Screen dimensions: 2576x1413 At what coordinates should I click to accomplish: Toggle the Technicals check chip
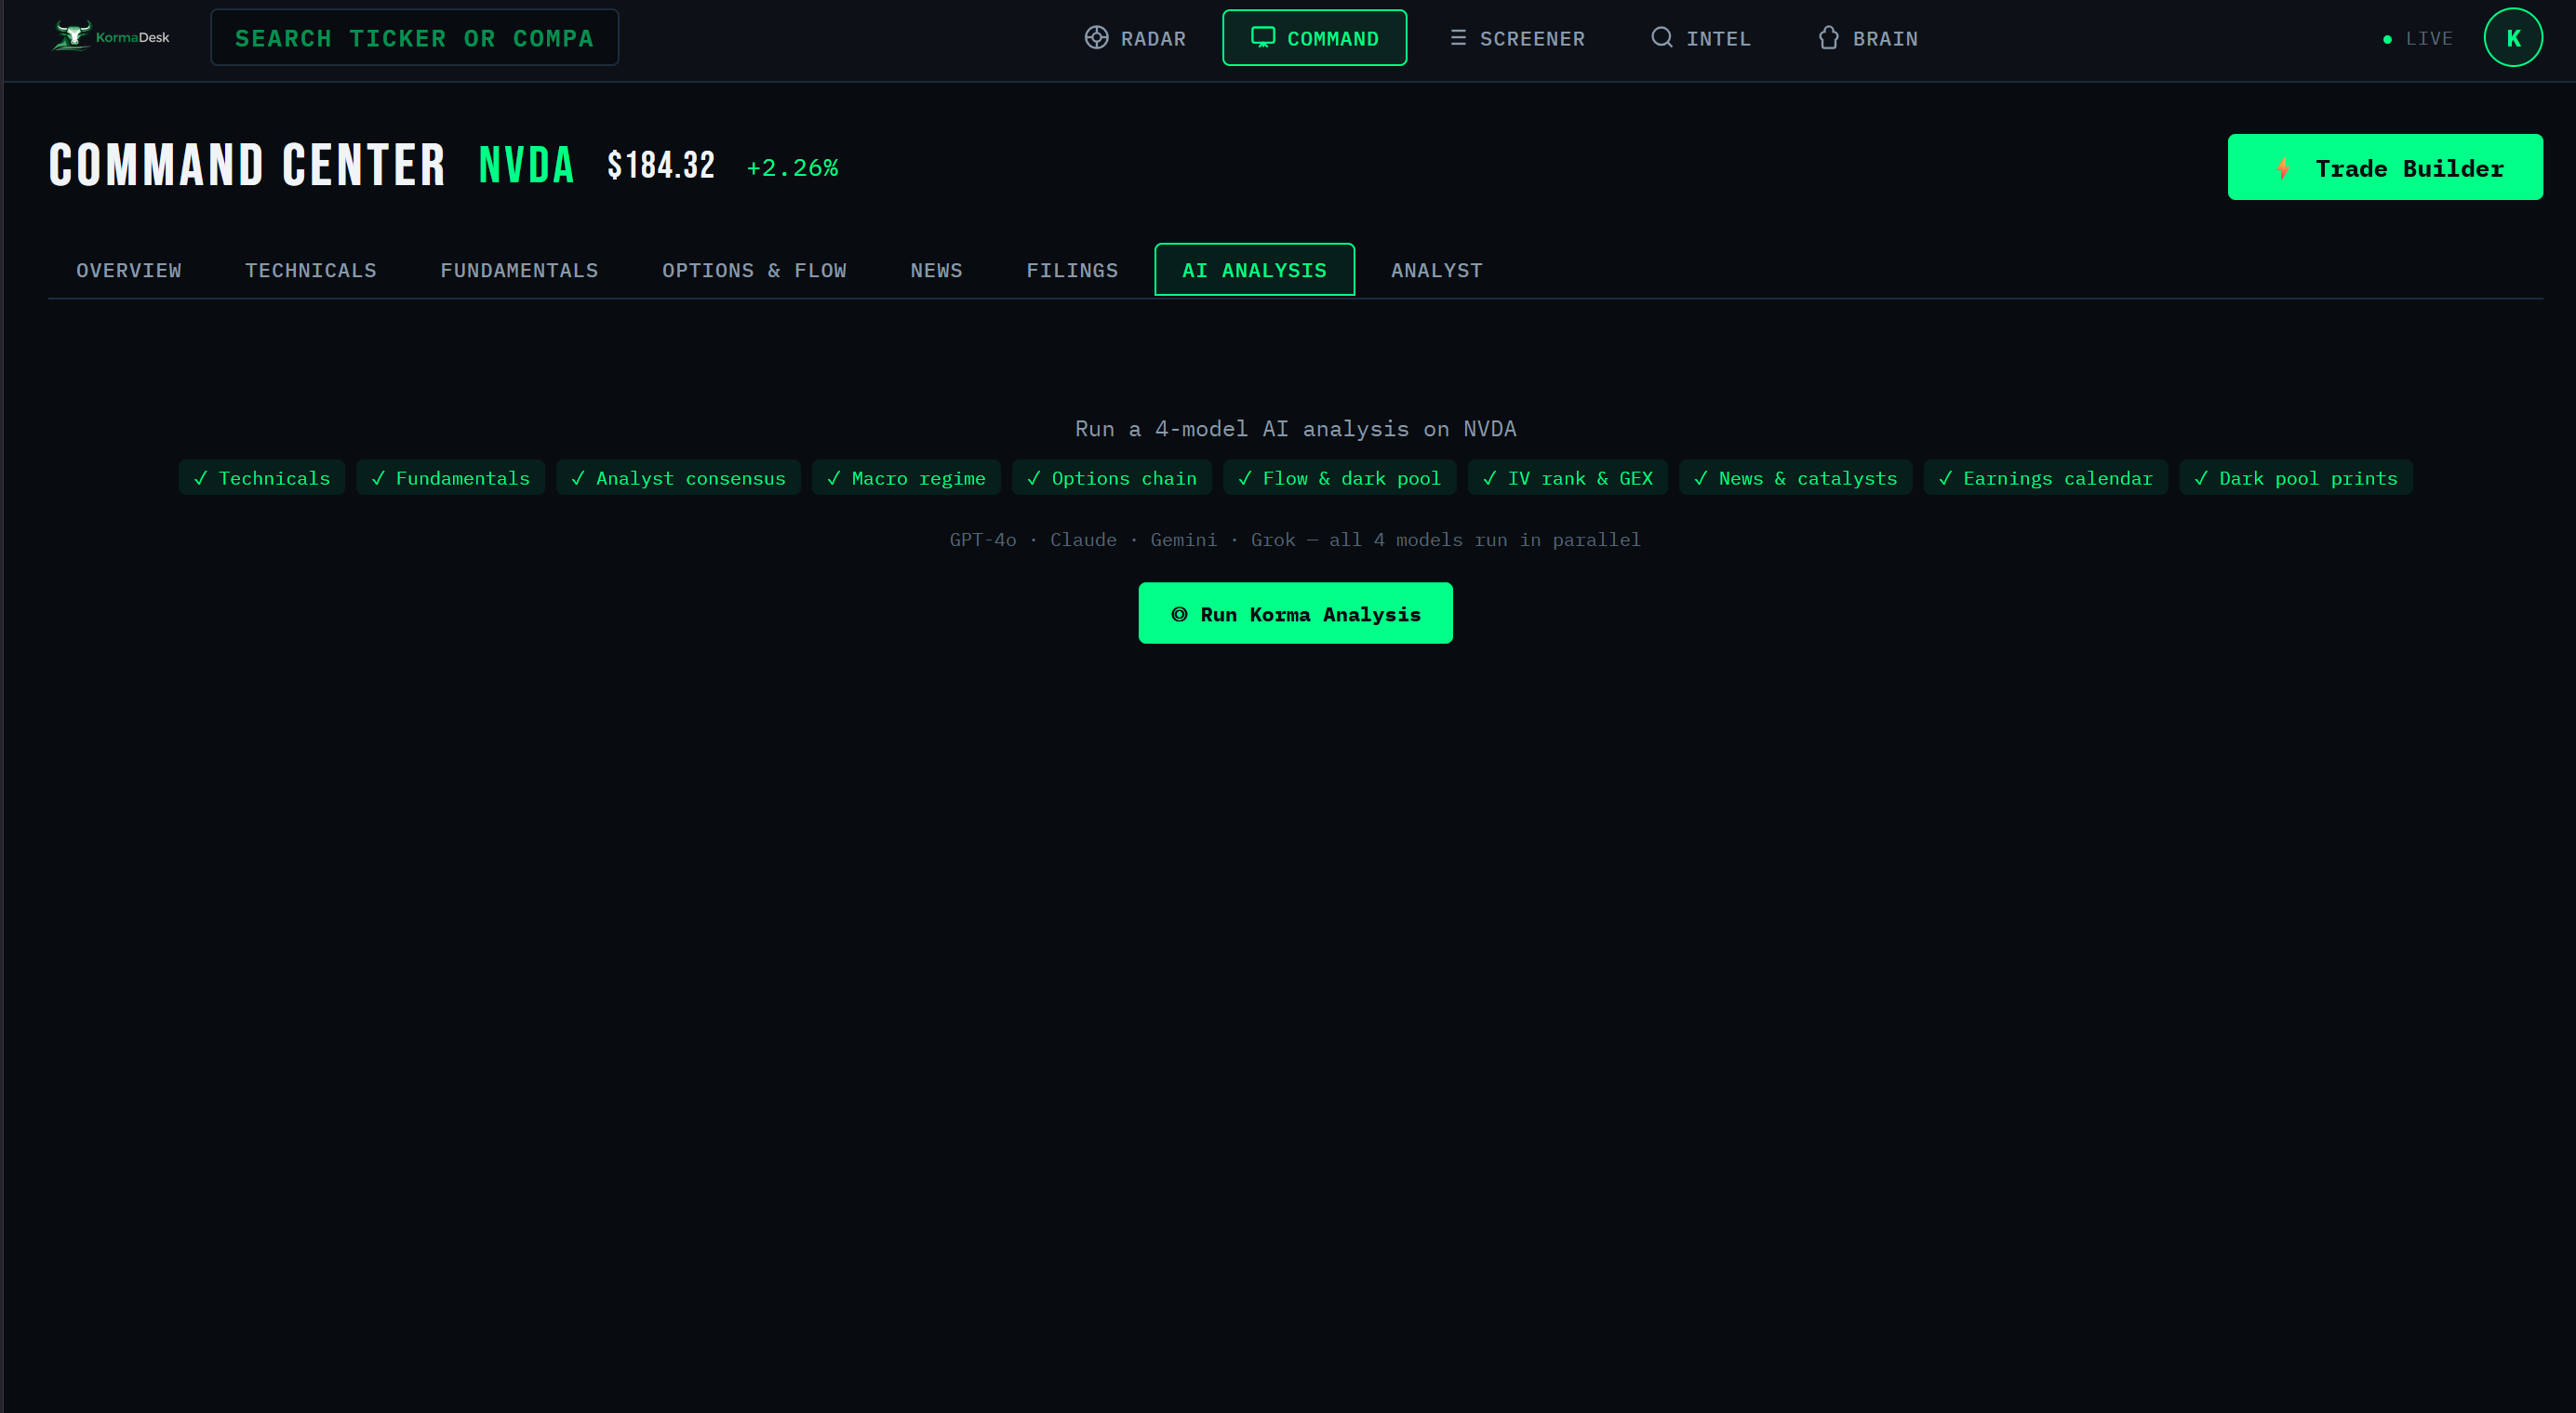(x=262, y=478)
